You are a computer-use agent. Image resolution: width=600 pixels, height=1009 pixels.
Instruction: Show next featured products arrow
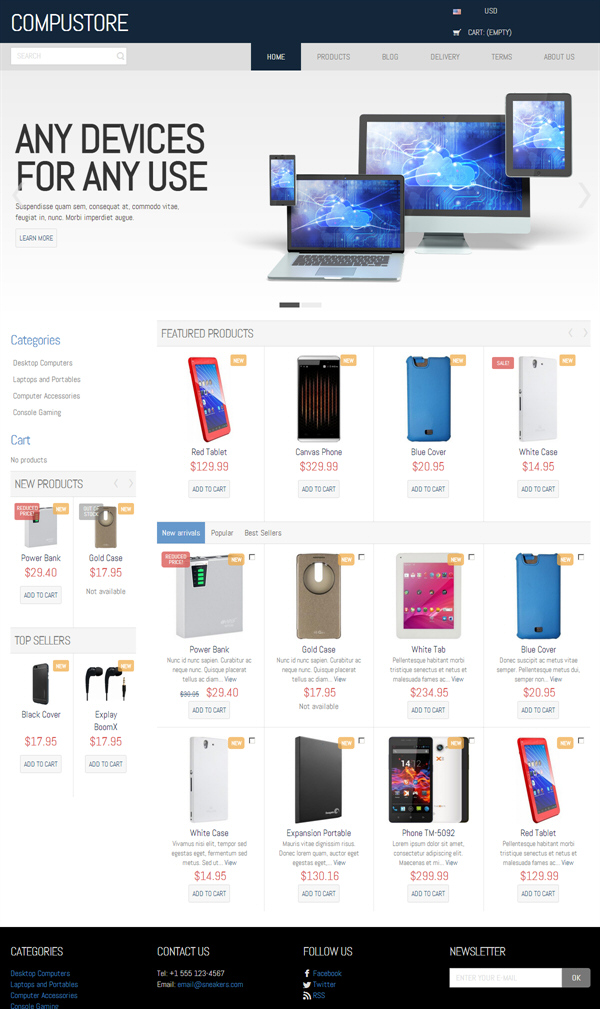(585, 333)
